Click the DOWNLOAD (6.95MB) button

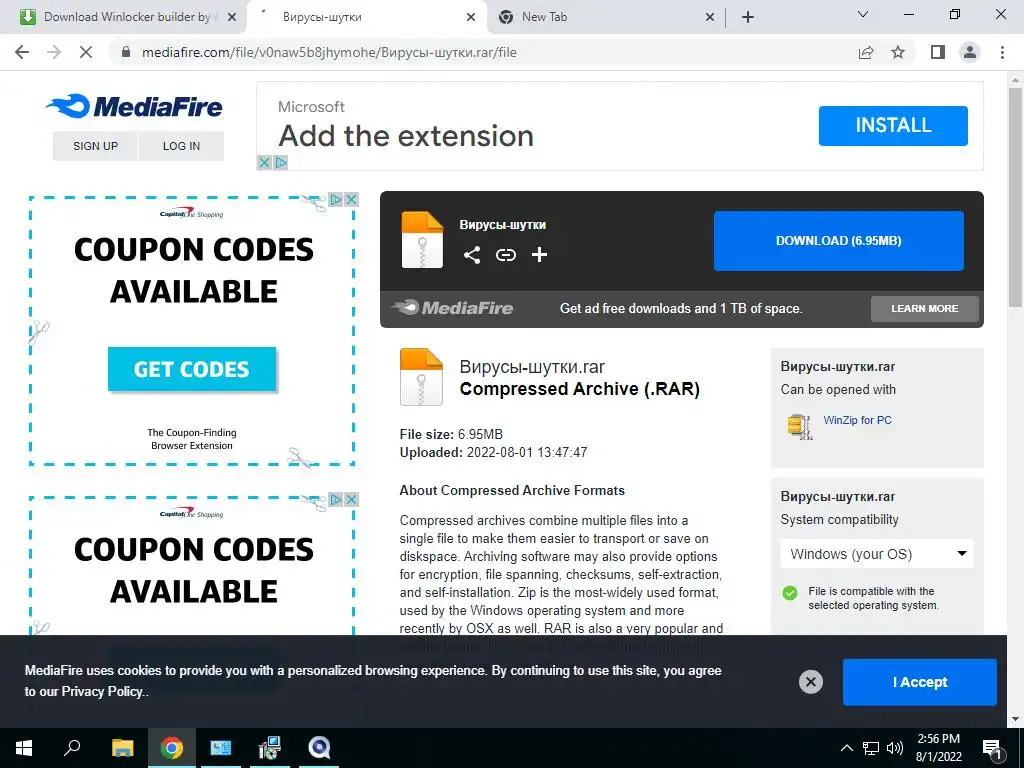(839, 240)
